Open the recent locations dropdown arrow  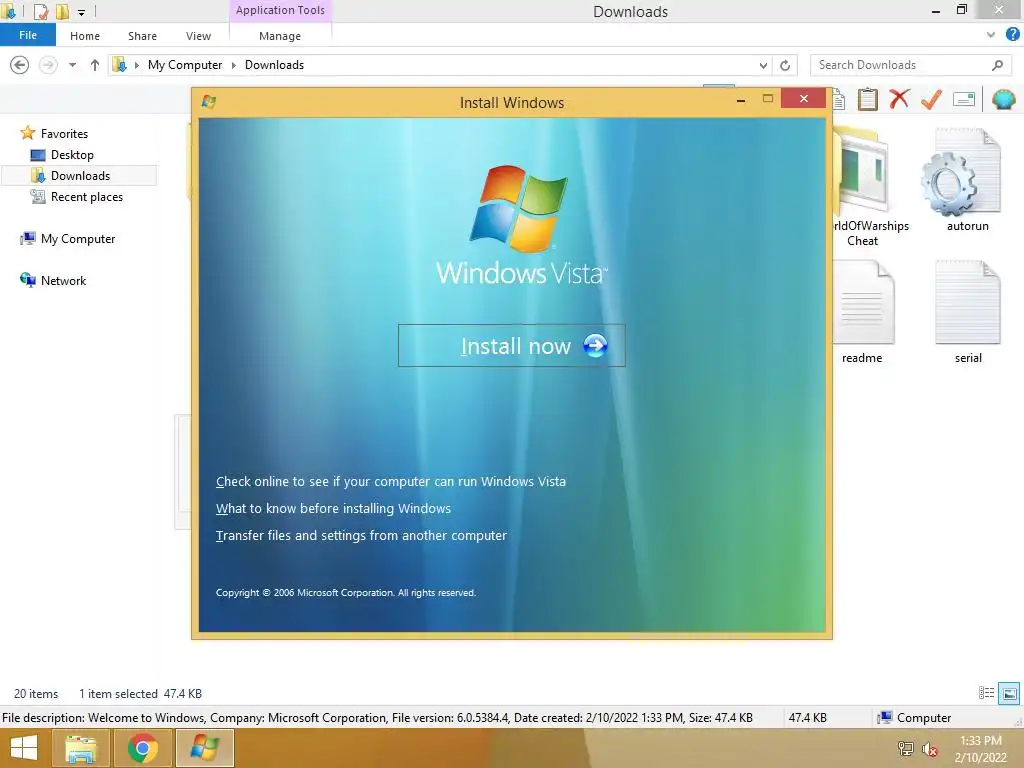pos(72,65)
